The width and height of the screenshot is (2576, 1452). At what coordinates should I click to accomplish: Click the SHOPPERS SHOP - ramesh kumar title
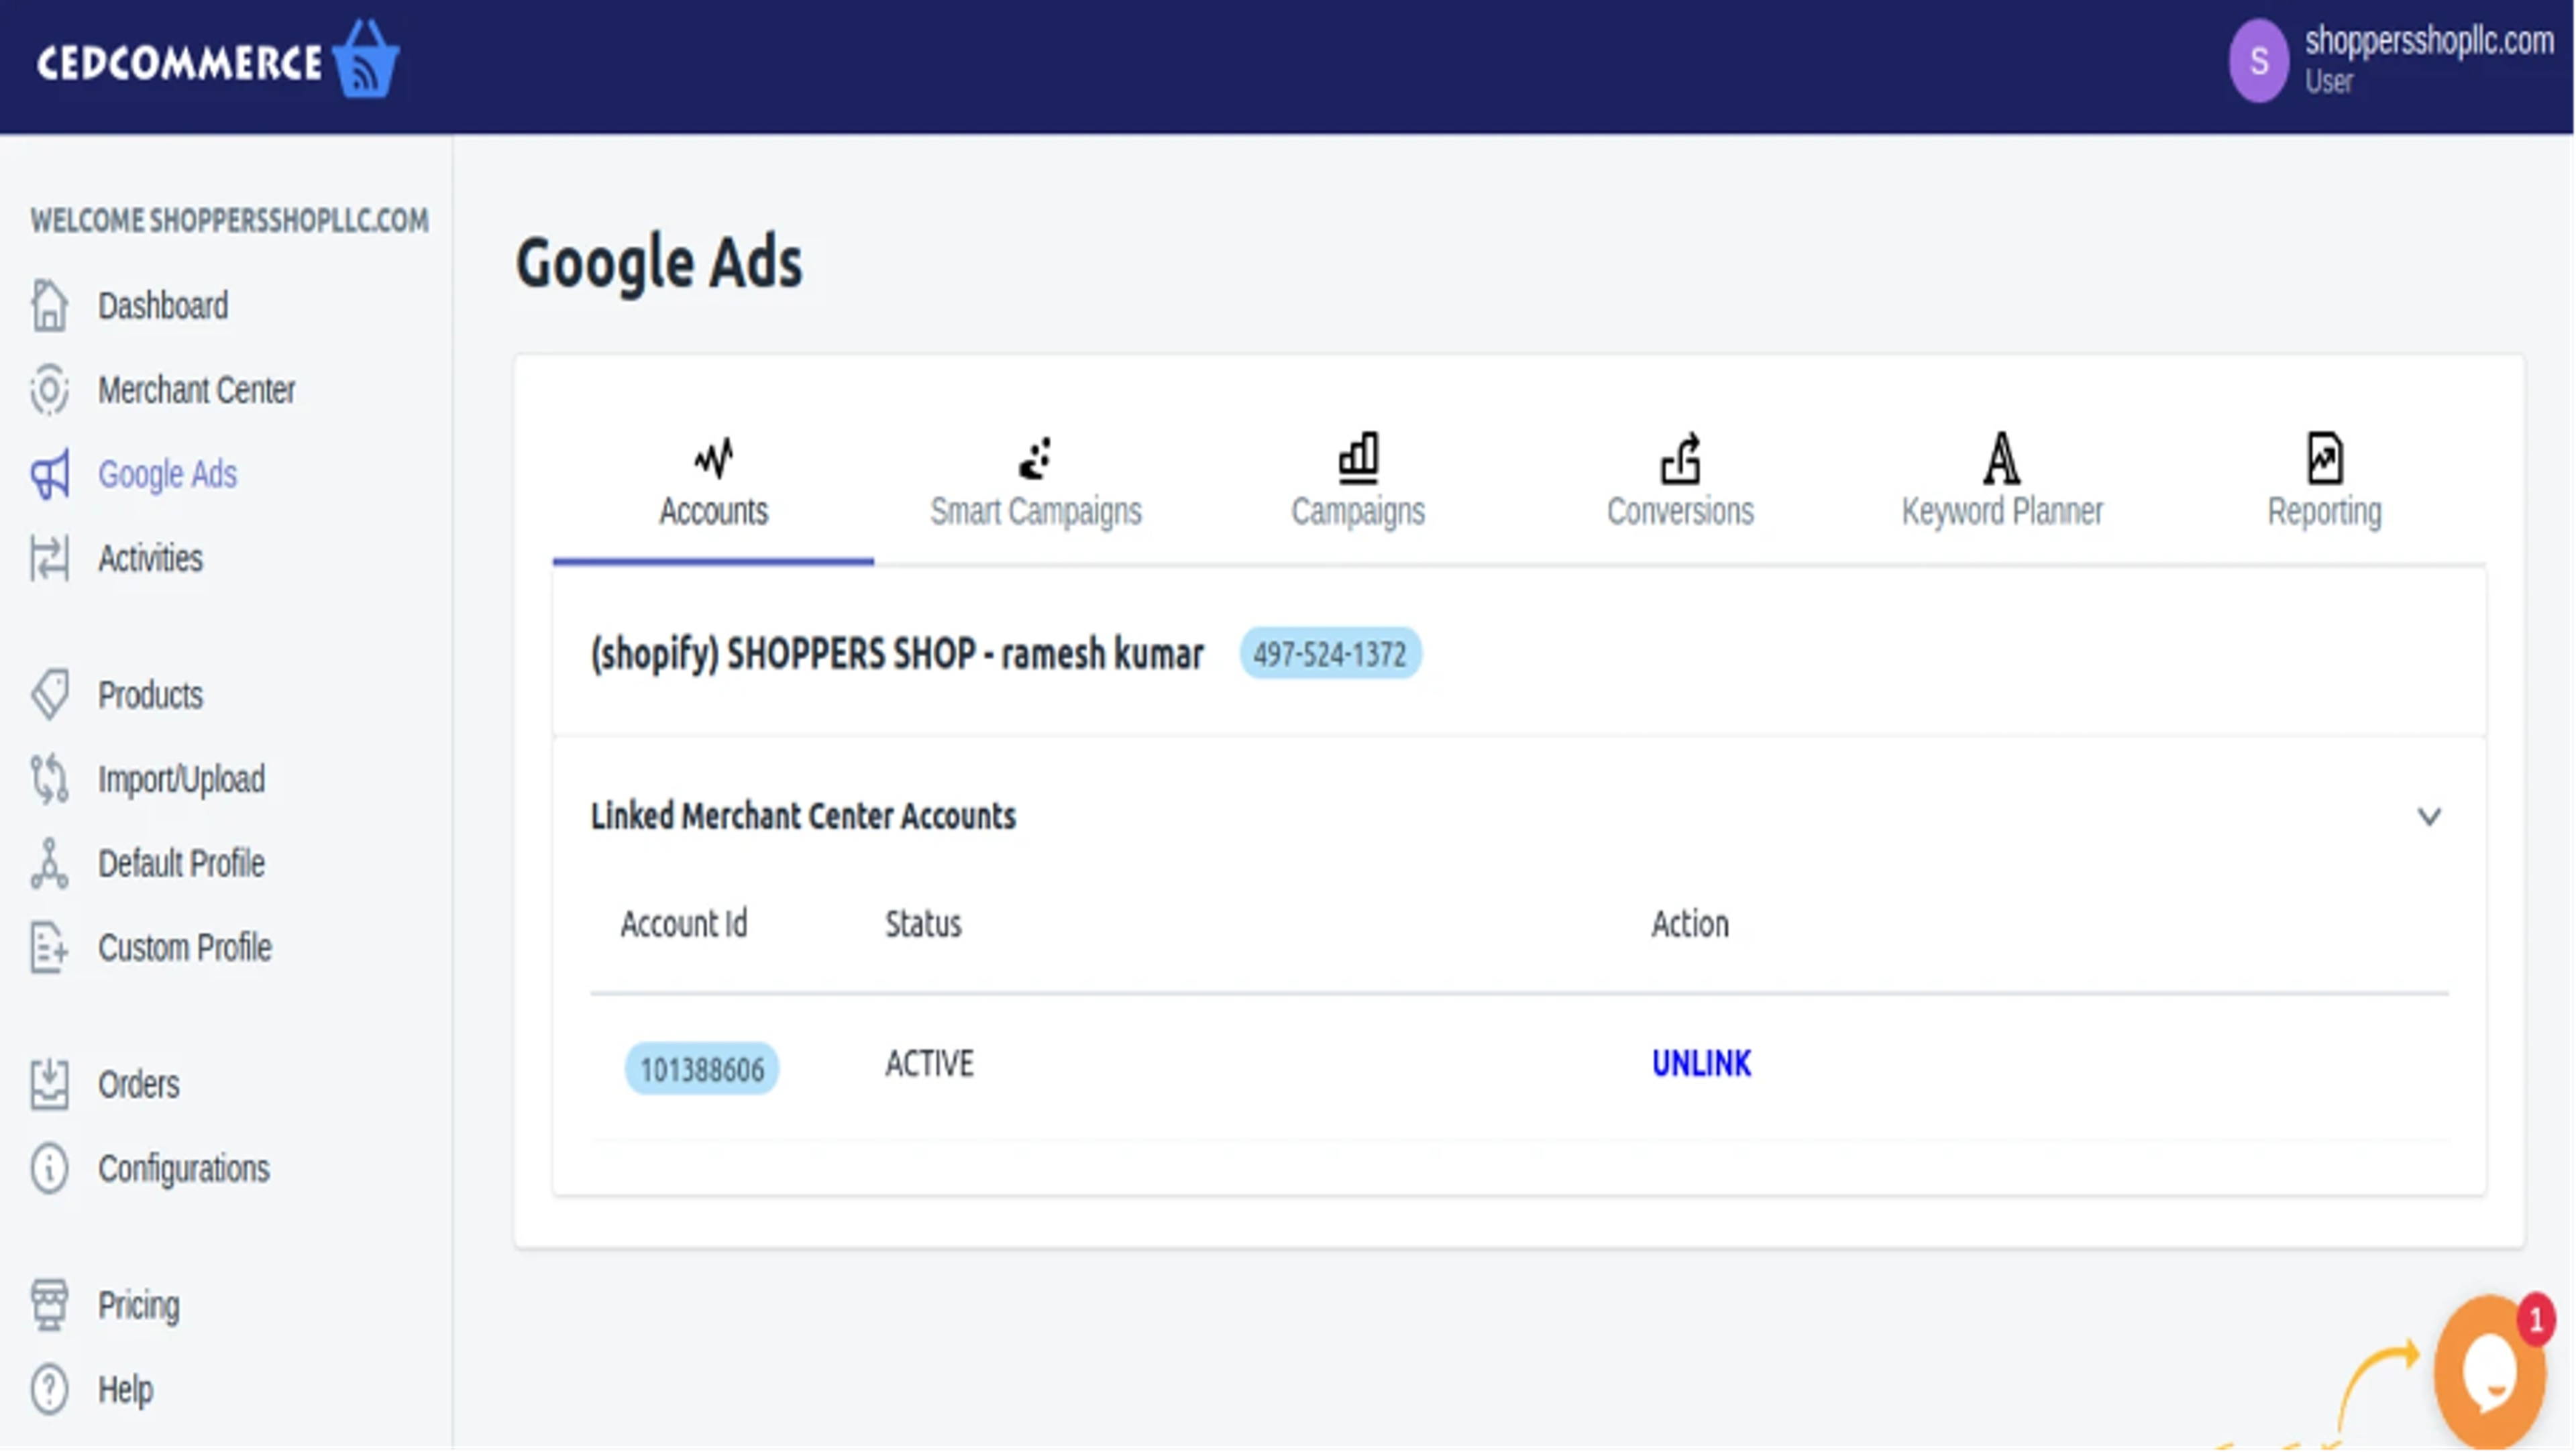point(897,655)
